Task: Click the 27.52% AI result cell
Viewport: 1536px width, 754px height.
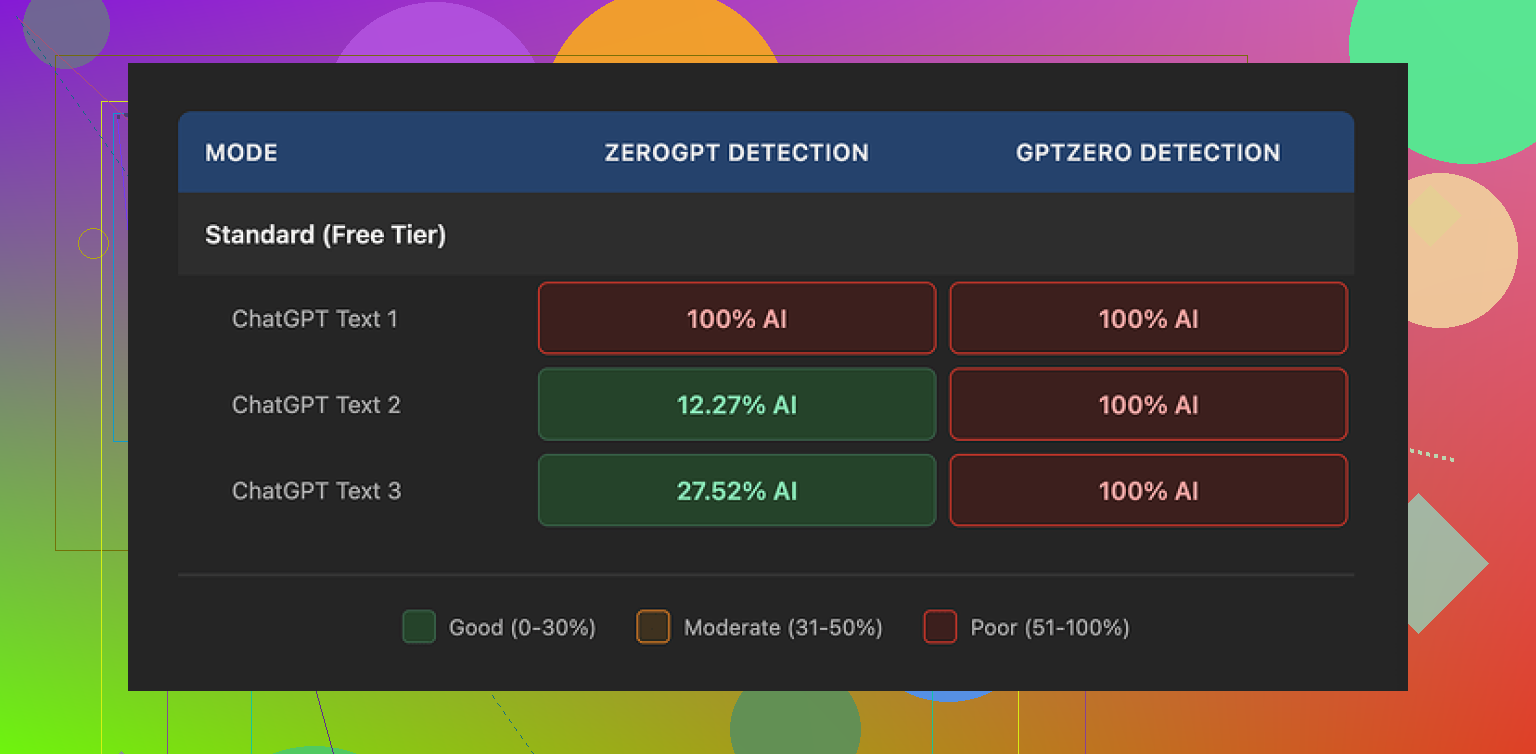Action: (736, 491)
